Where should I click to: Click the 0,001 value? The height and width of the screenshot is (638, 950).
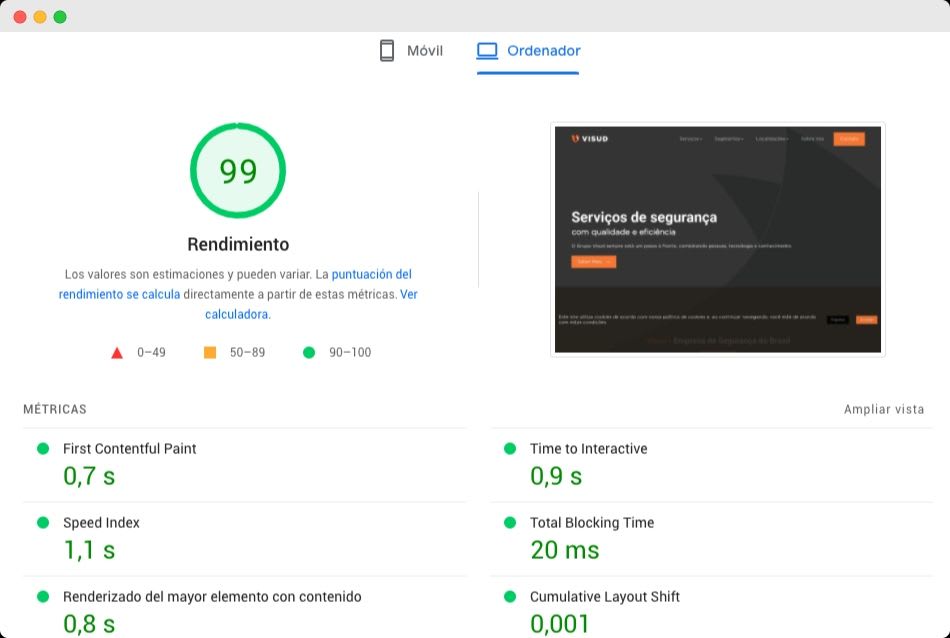pos(560,624)
